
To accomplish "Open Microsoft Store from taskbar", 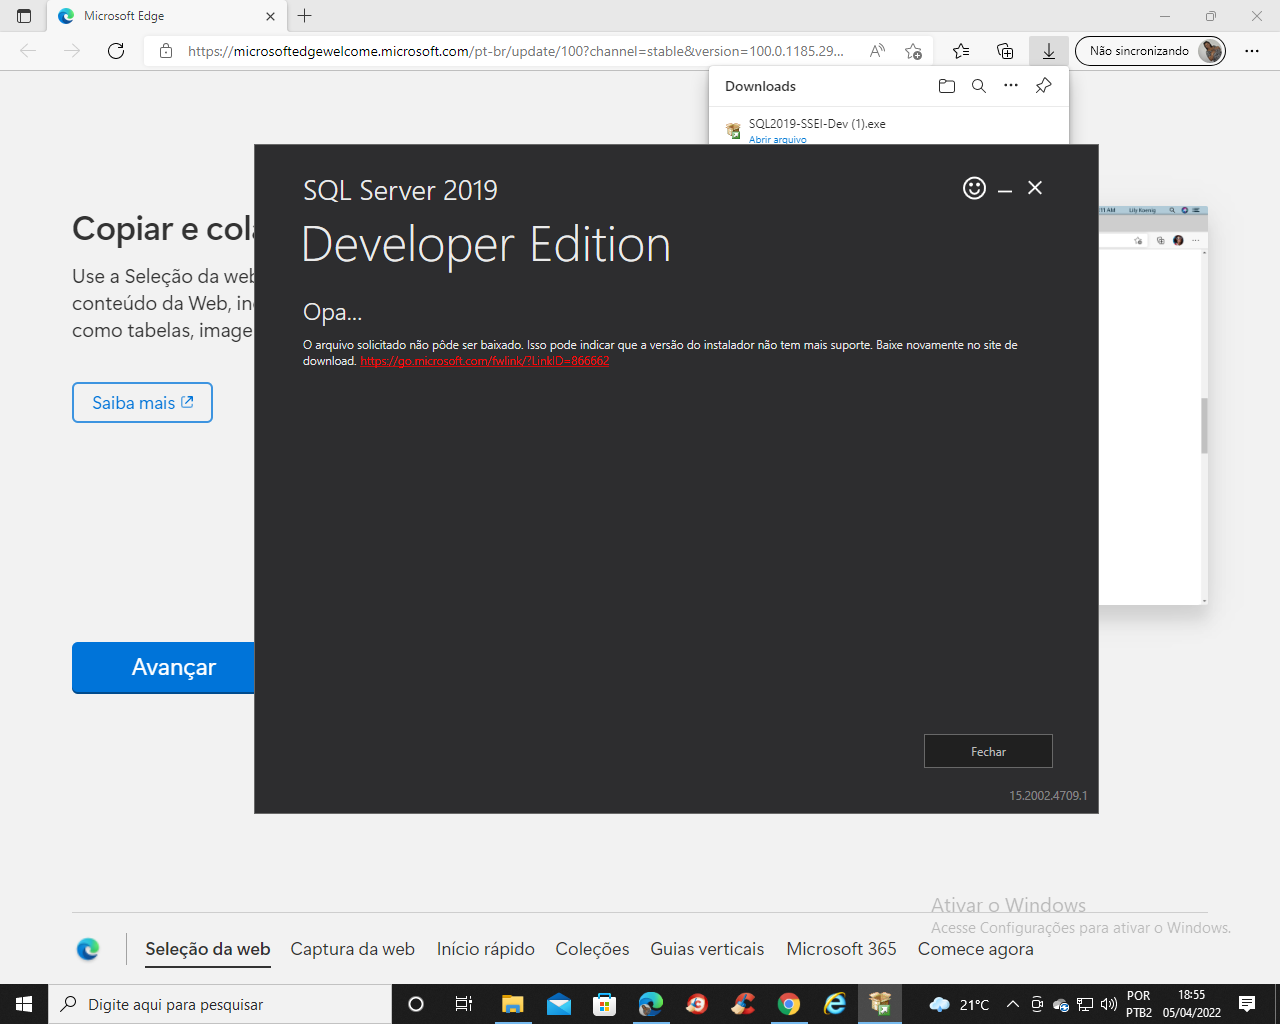I will point(605,1004).
